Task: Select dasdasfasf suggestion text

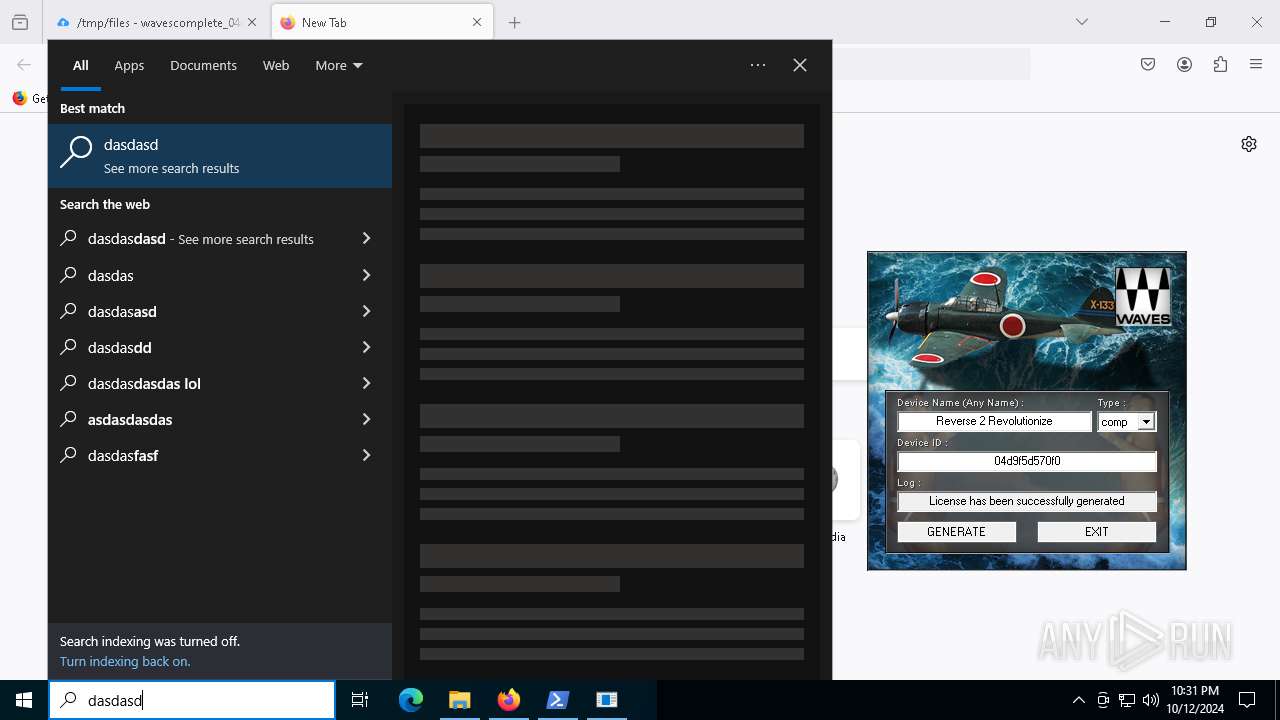Action: (123, 455)
